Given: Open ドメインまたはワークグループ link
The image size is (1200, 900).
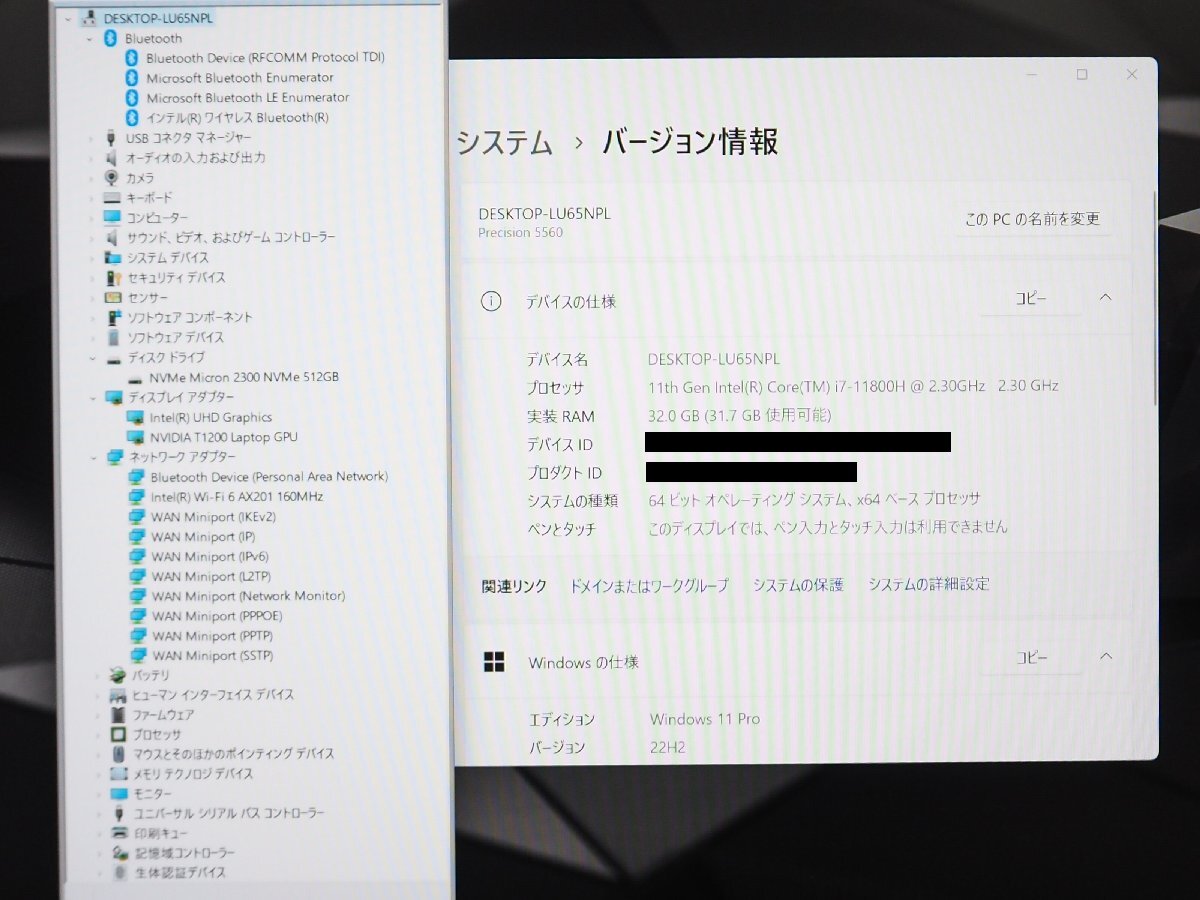Looking at the screenshot, I should [x=649, y=586].
